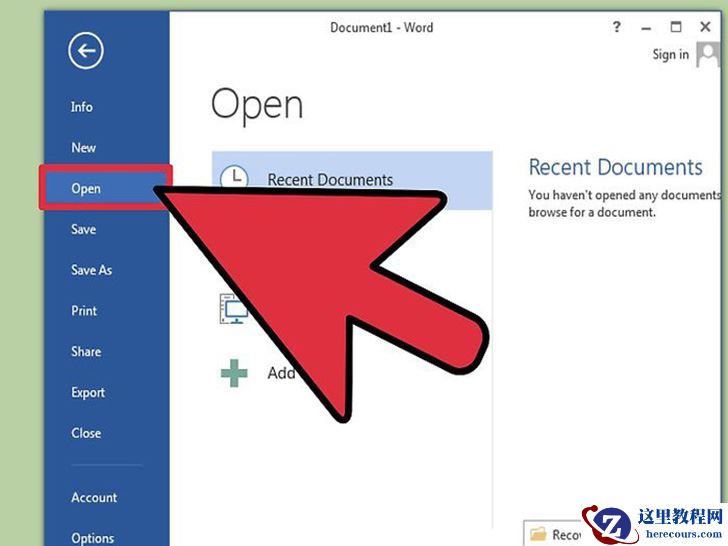
Task: Select New in the backstage menu
Action: click(84, 148)
